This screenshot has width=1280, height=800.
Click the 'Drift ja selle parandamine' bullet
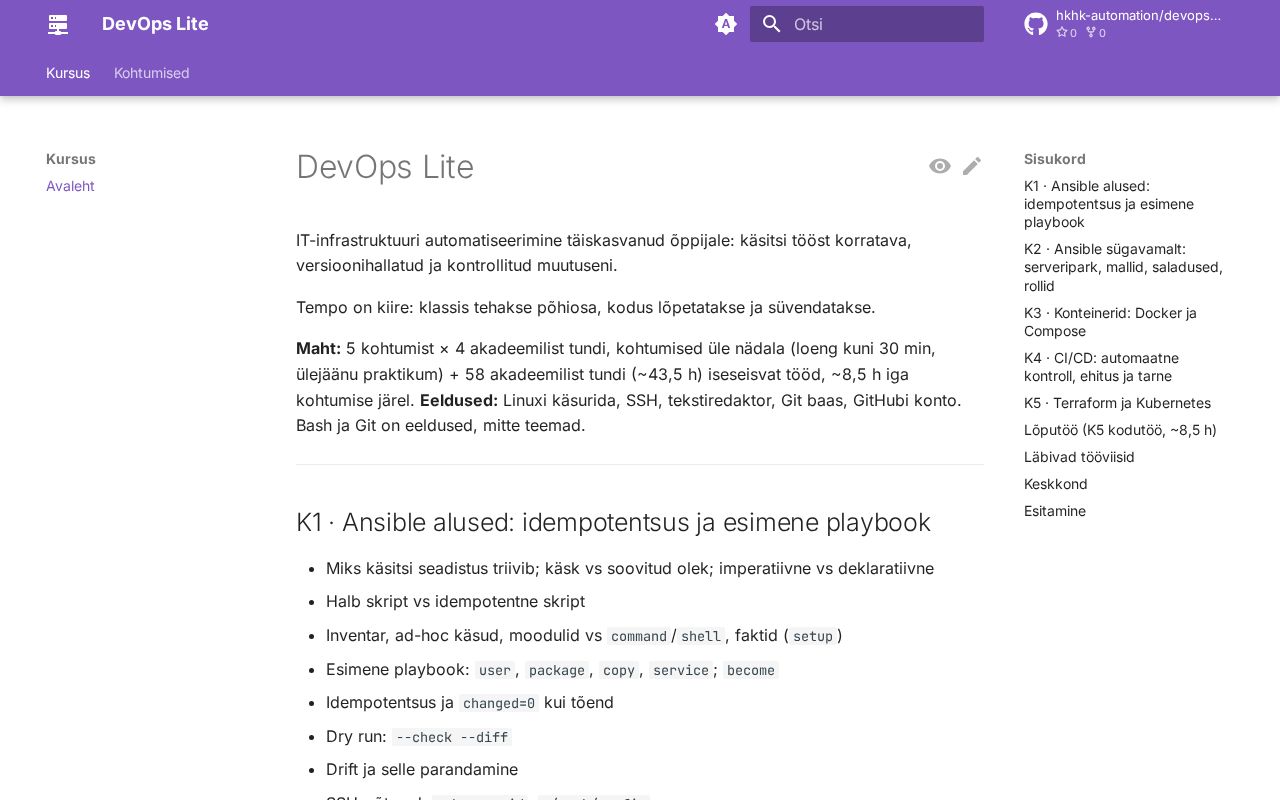coord(422,769)
